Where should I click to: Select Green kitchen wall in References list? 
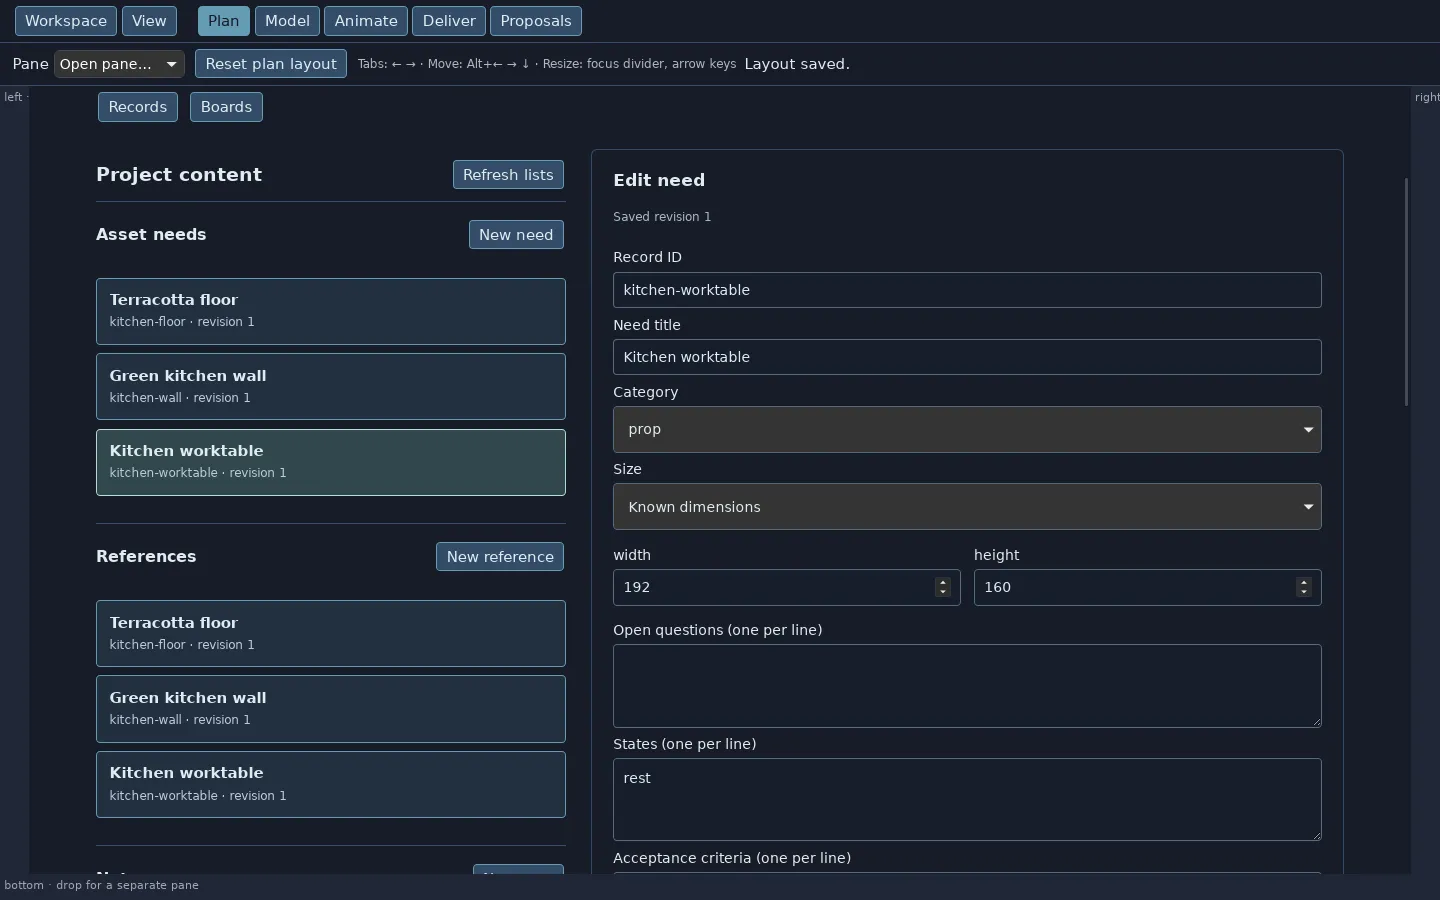point(331,709)
